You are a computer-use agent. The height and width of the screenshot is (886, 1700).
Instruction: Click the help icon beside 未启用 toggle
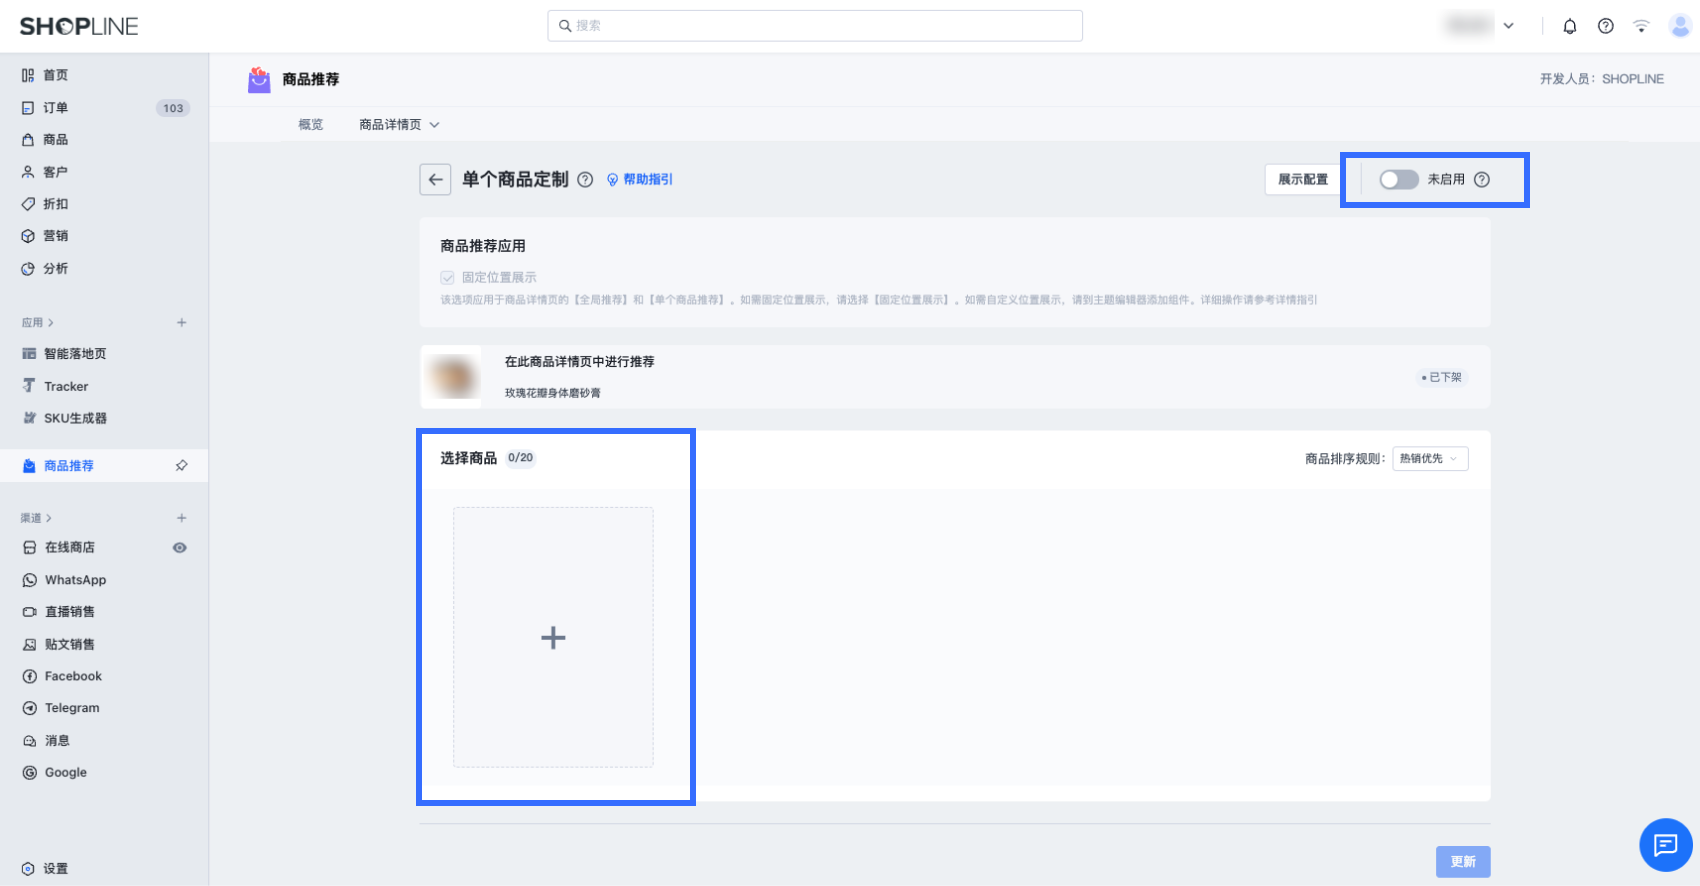tap(1482, 180)
